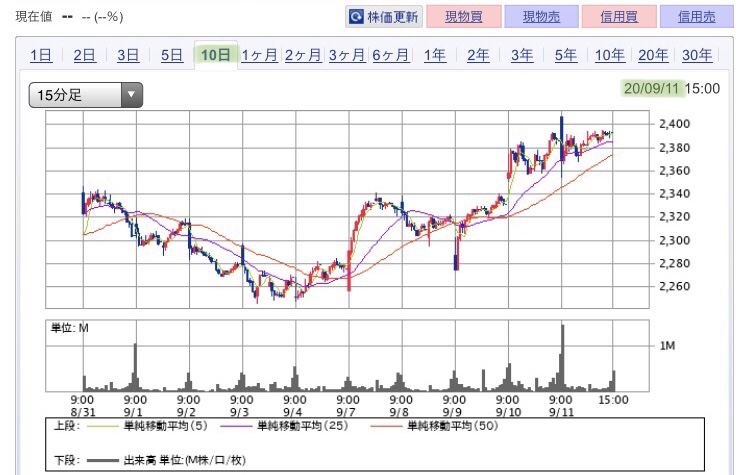
Task: Click the 9/11 date axis label
Action: (x=561, y=412)
